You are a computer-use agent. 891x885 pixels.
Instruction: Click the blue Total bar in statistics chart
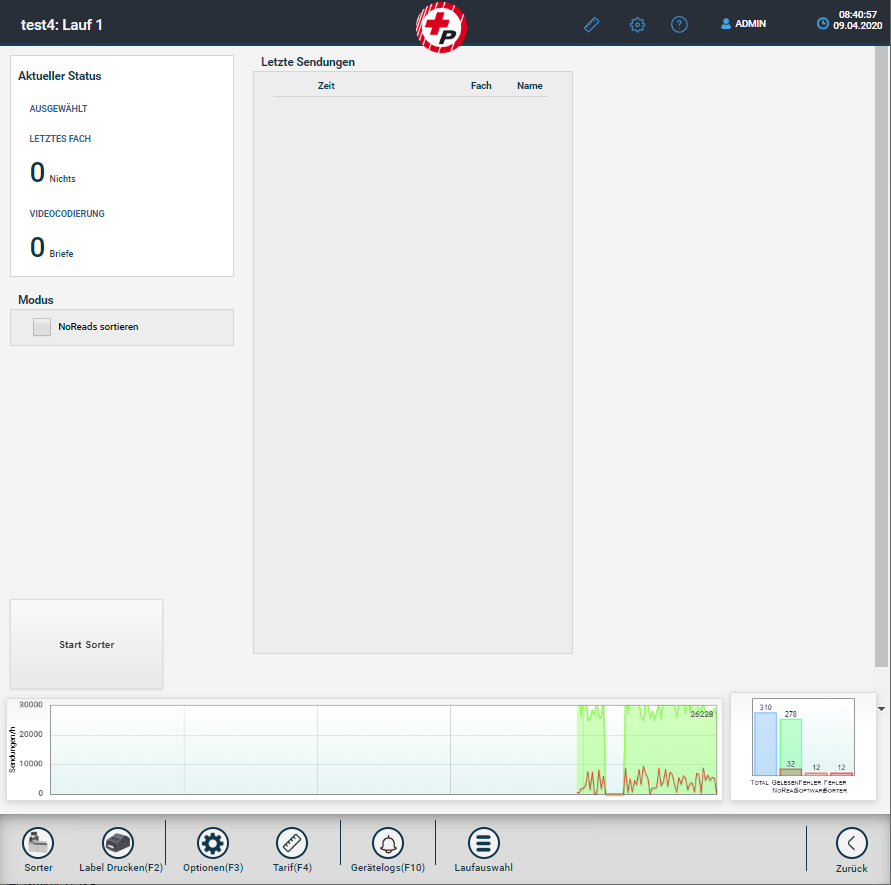pyautogui.click(x=765, y=743)
